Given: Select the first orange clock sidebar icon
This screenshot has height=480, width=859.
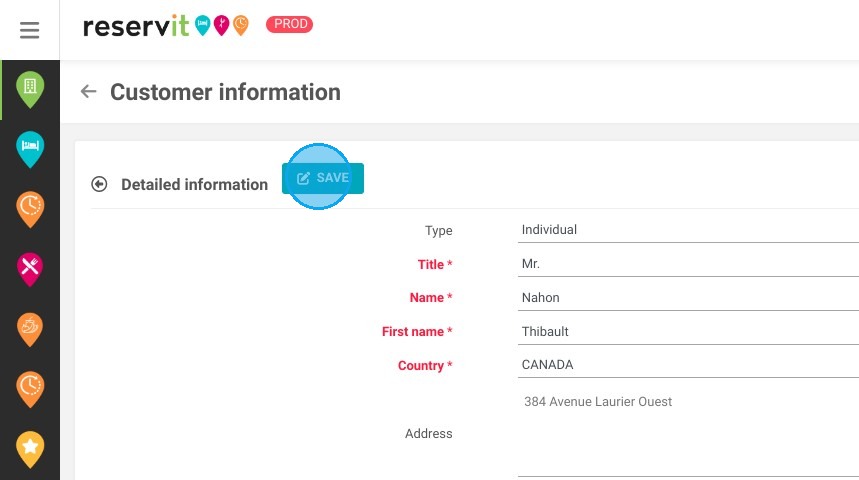Looking at the screenshot, I should (x=30, y=209).
